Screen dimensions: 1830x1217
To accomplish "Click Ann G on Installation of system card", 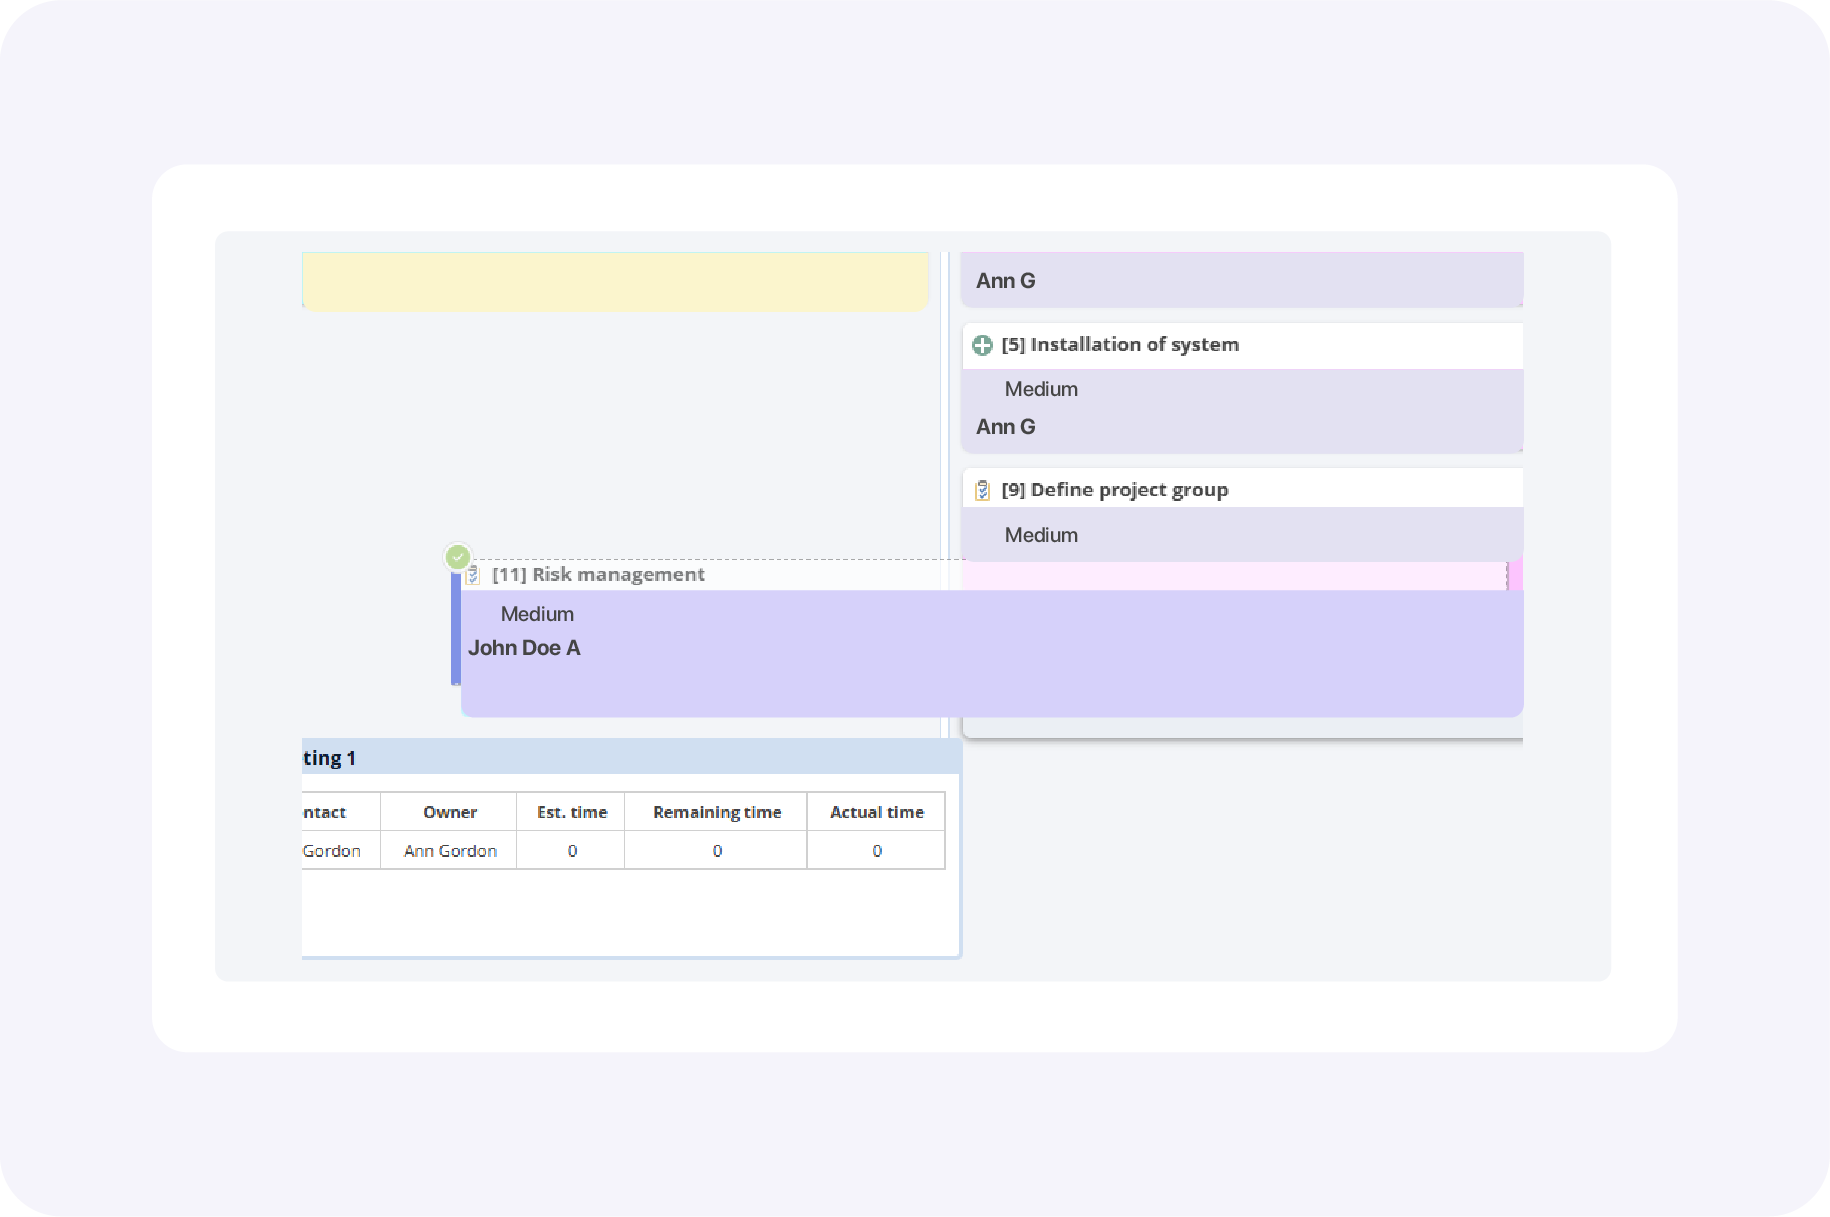I will point(1005,427).
